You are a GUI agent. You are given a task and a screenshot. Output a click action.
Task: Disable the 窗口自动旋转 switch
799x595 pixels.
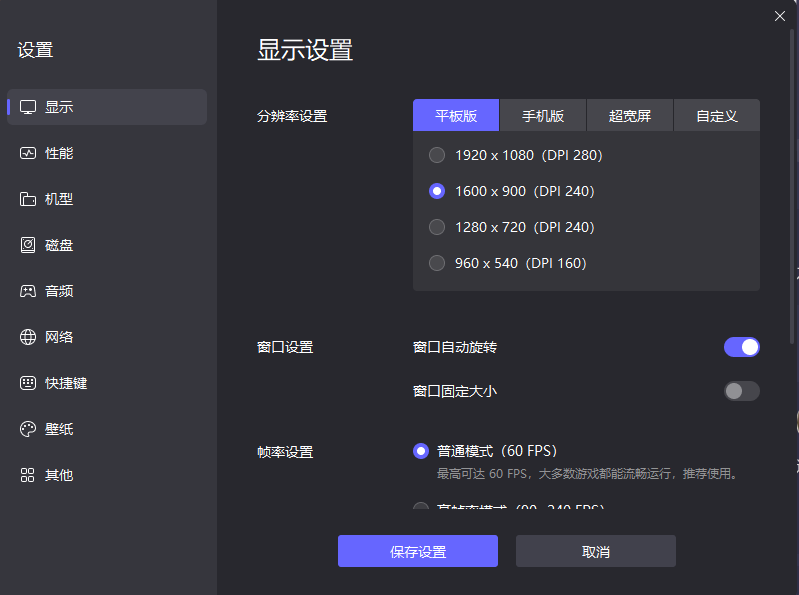tap(741, 347)
